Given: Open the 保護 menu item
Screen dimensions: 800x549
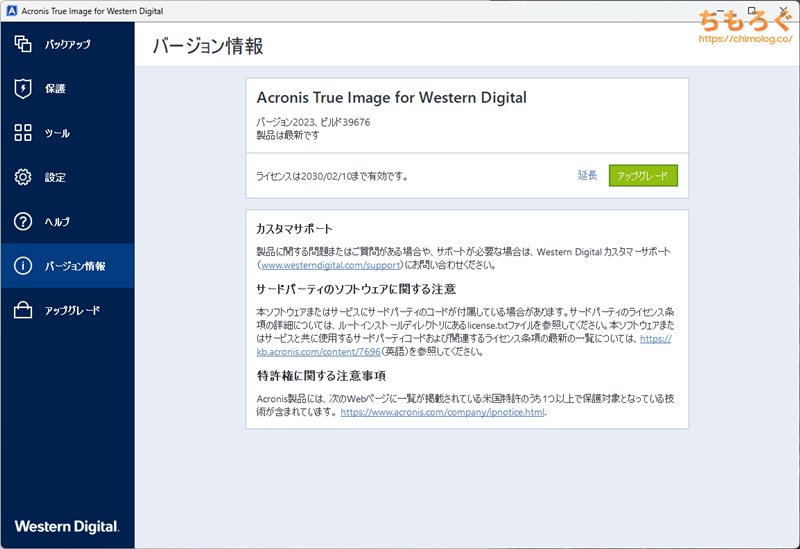Looking at the screenshot, I should 67,89.
